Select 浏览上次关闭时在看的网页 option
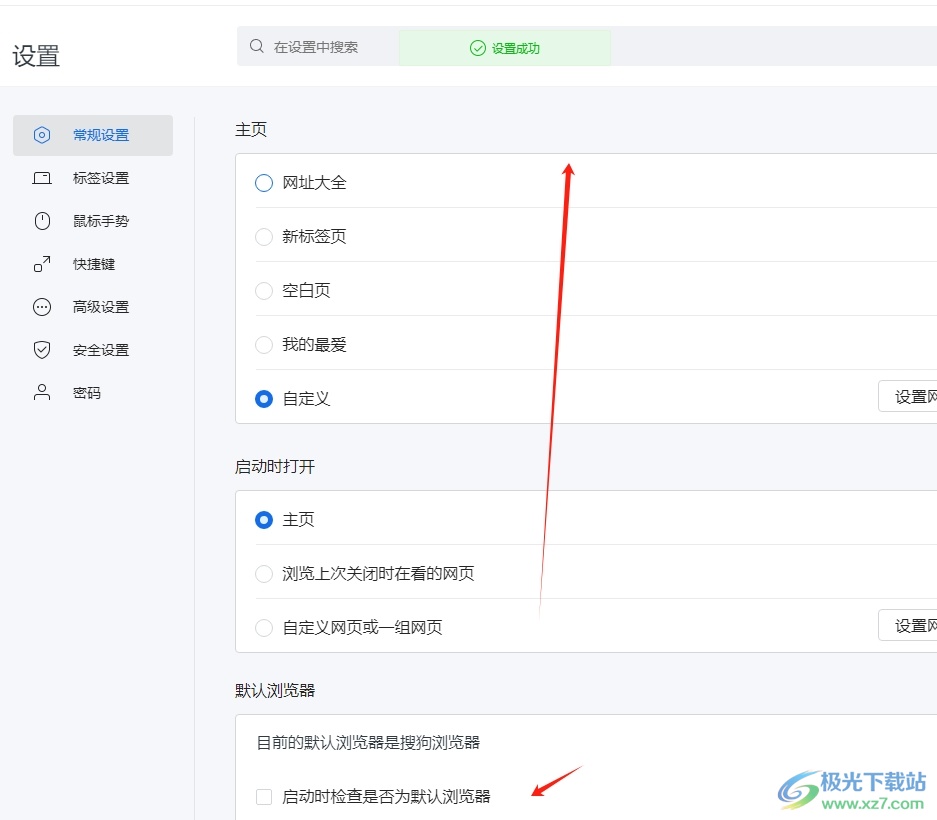This screenshot has height=820, width=937. click(264, 574)
